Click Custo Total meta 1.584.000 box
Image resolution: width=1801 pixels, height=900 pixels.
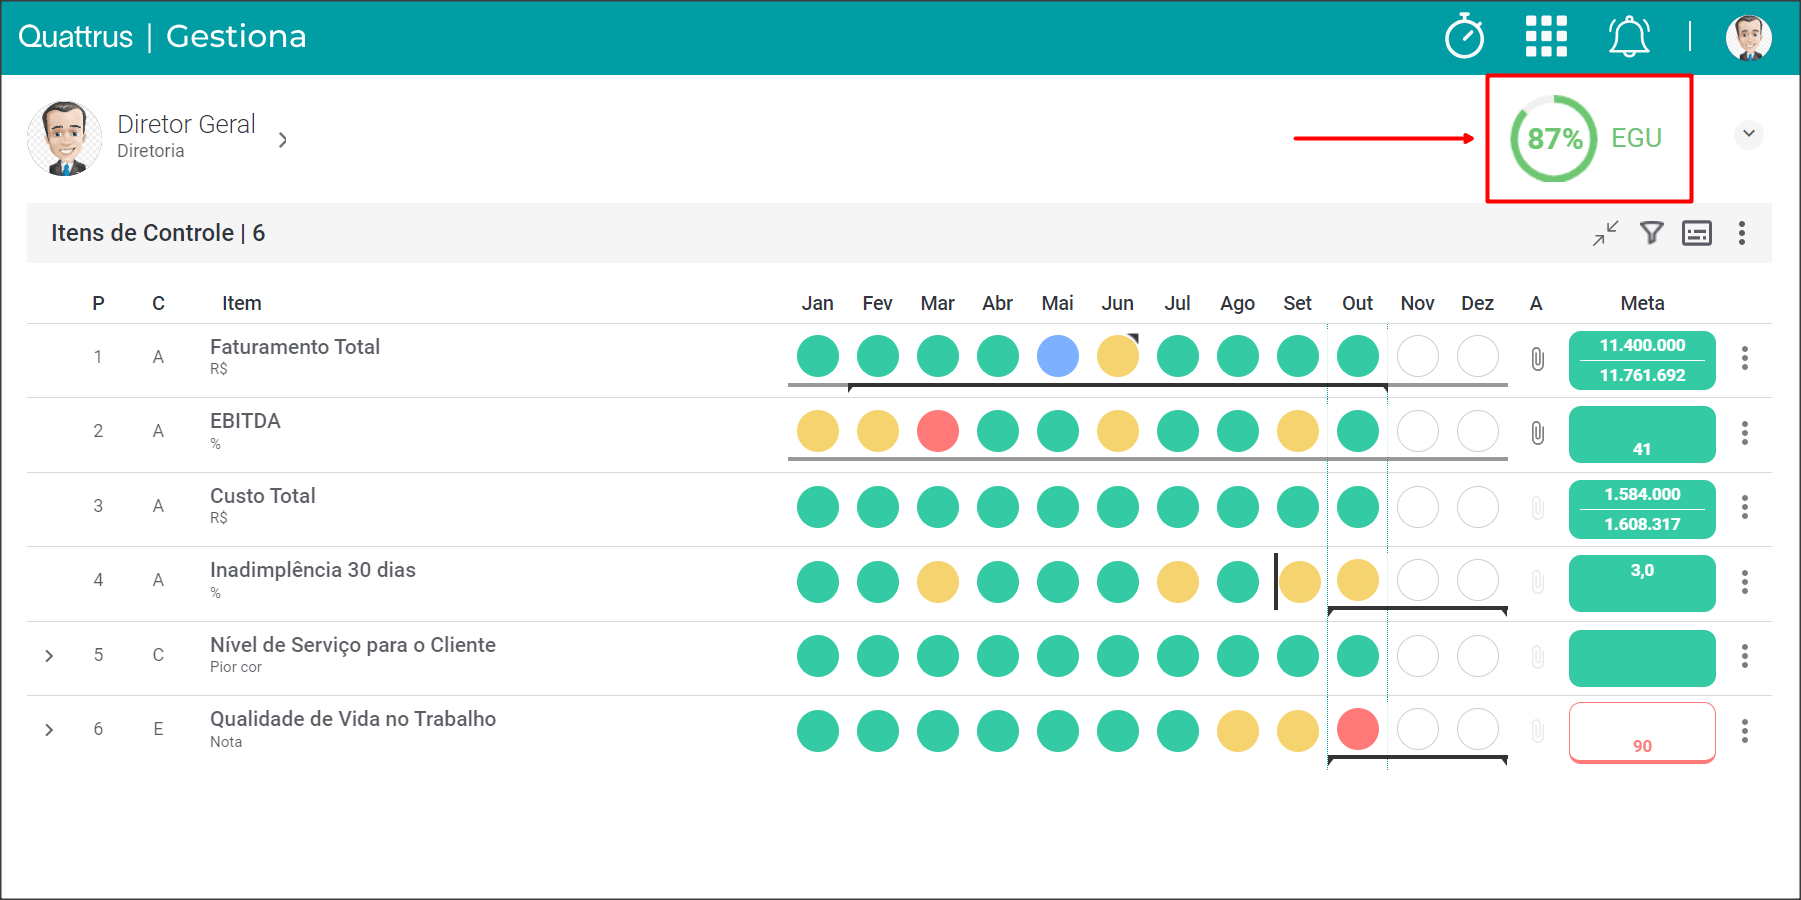click(x=1642, y=509)
